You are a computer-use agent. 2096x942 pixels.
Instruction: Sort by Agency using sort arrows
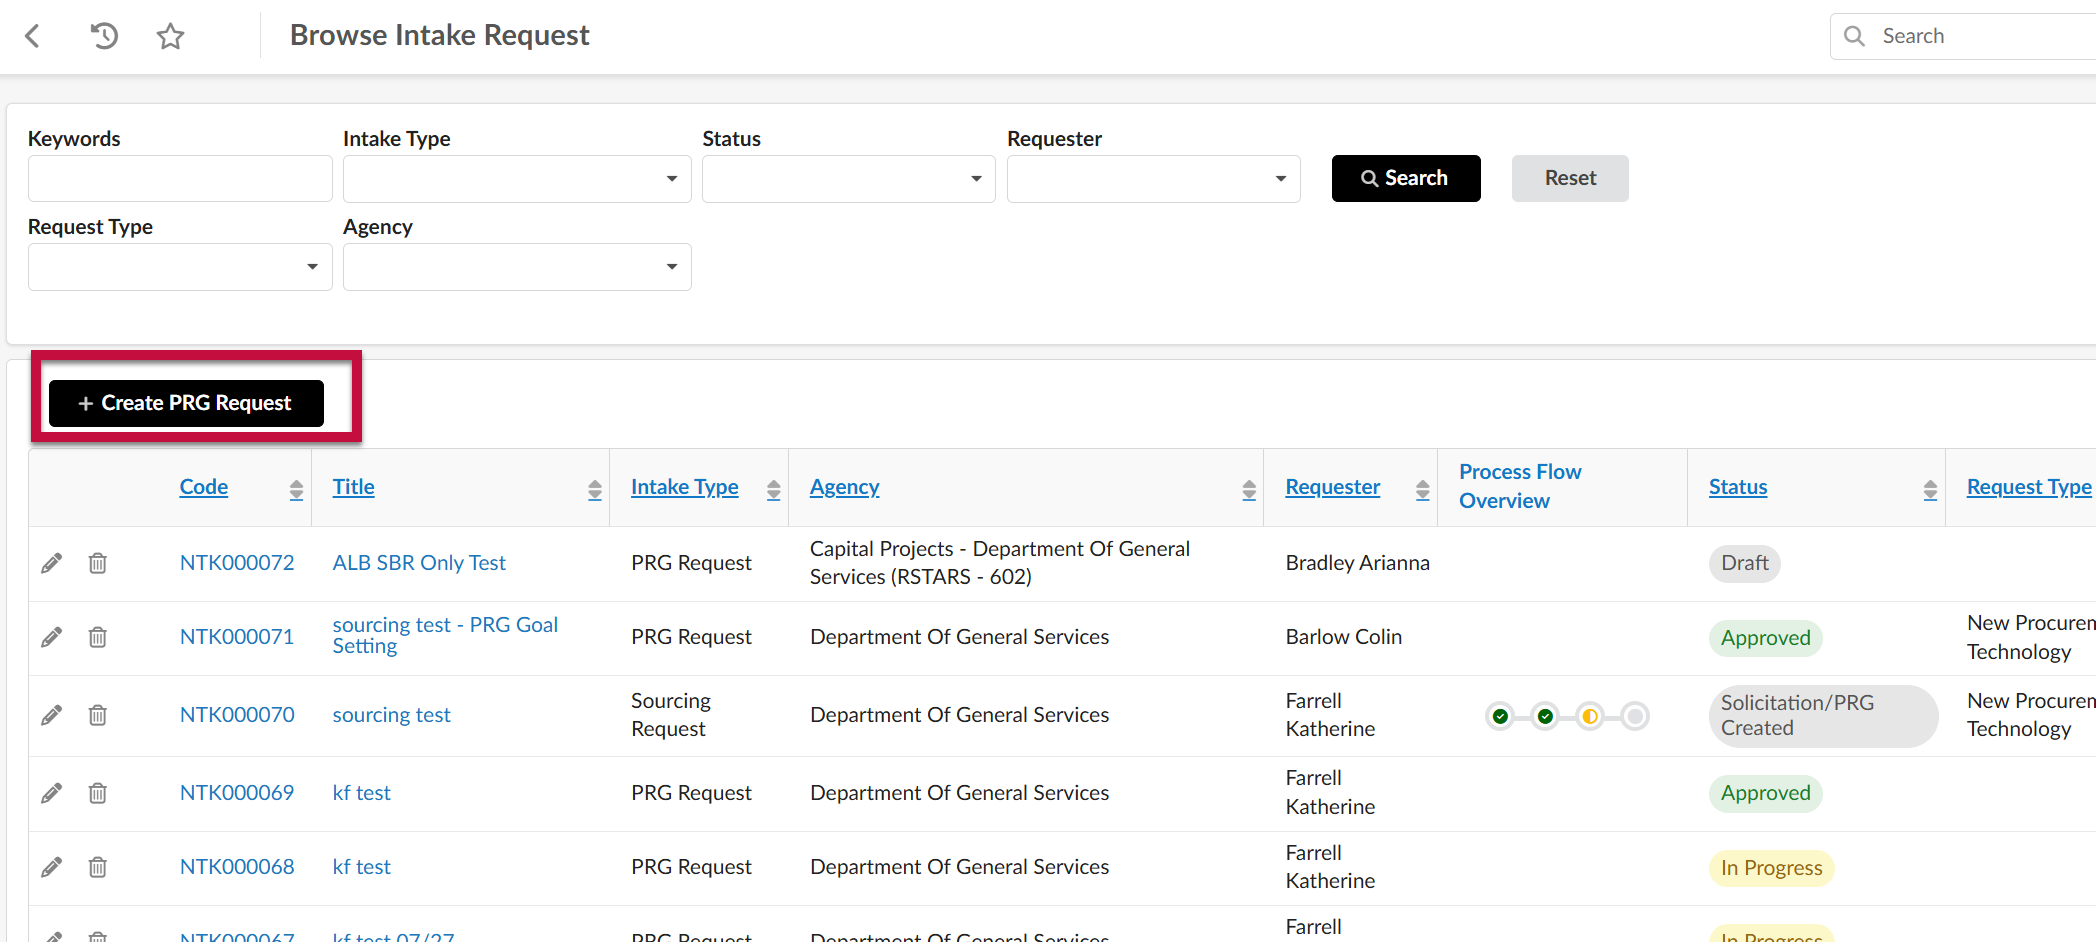pyautogui.click(x=1249, y=489)
